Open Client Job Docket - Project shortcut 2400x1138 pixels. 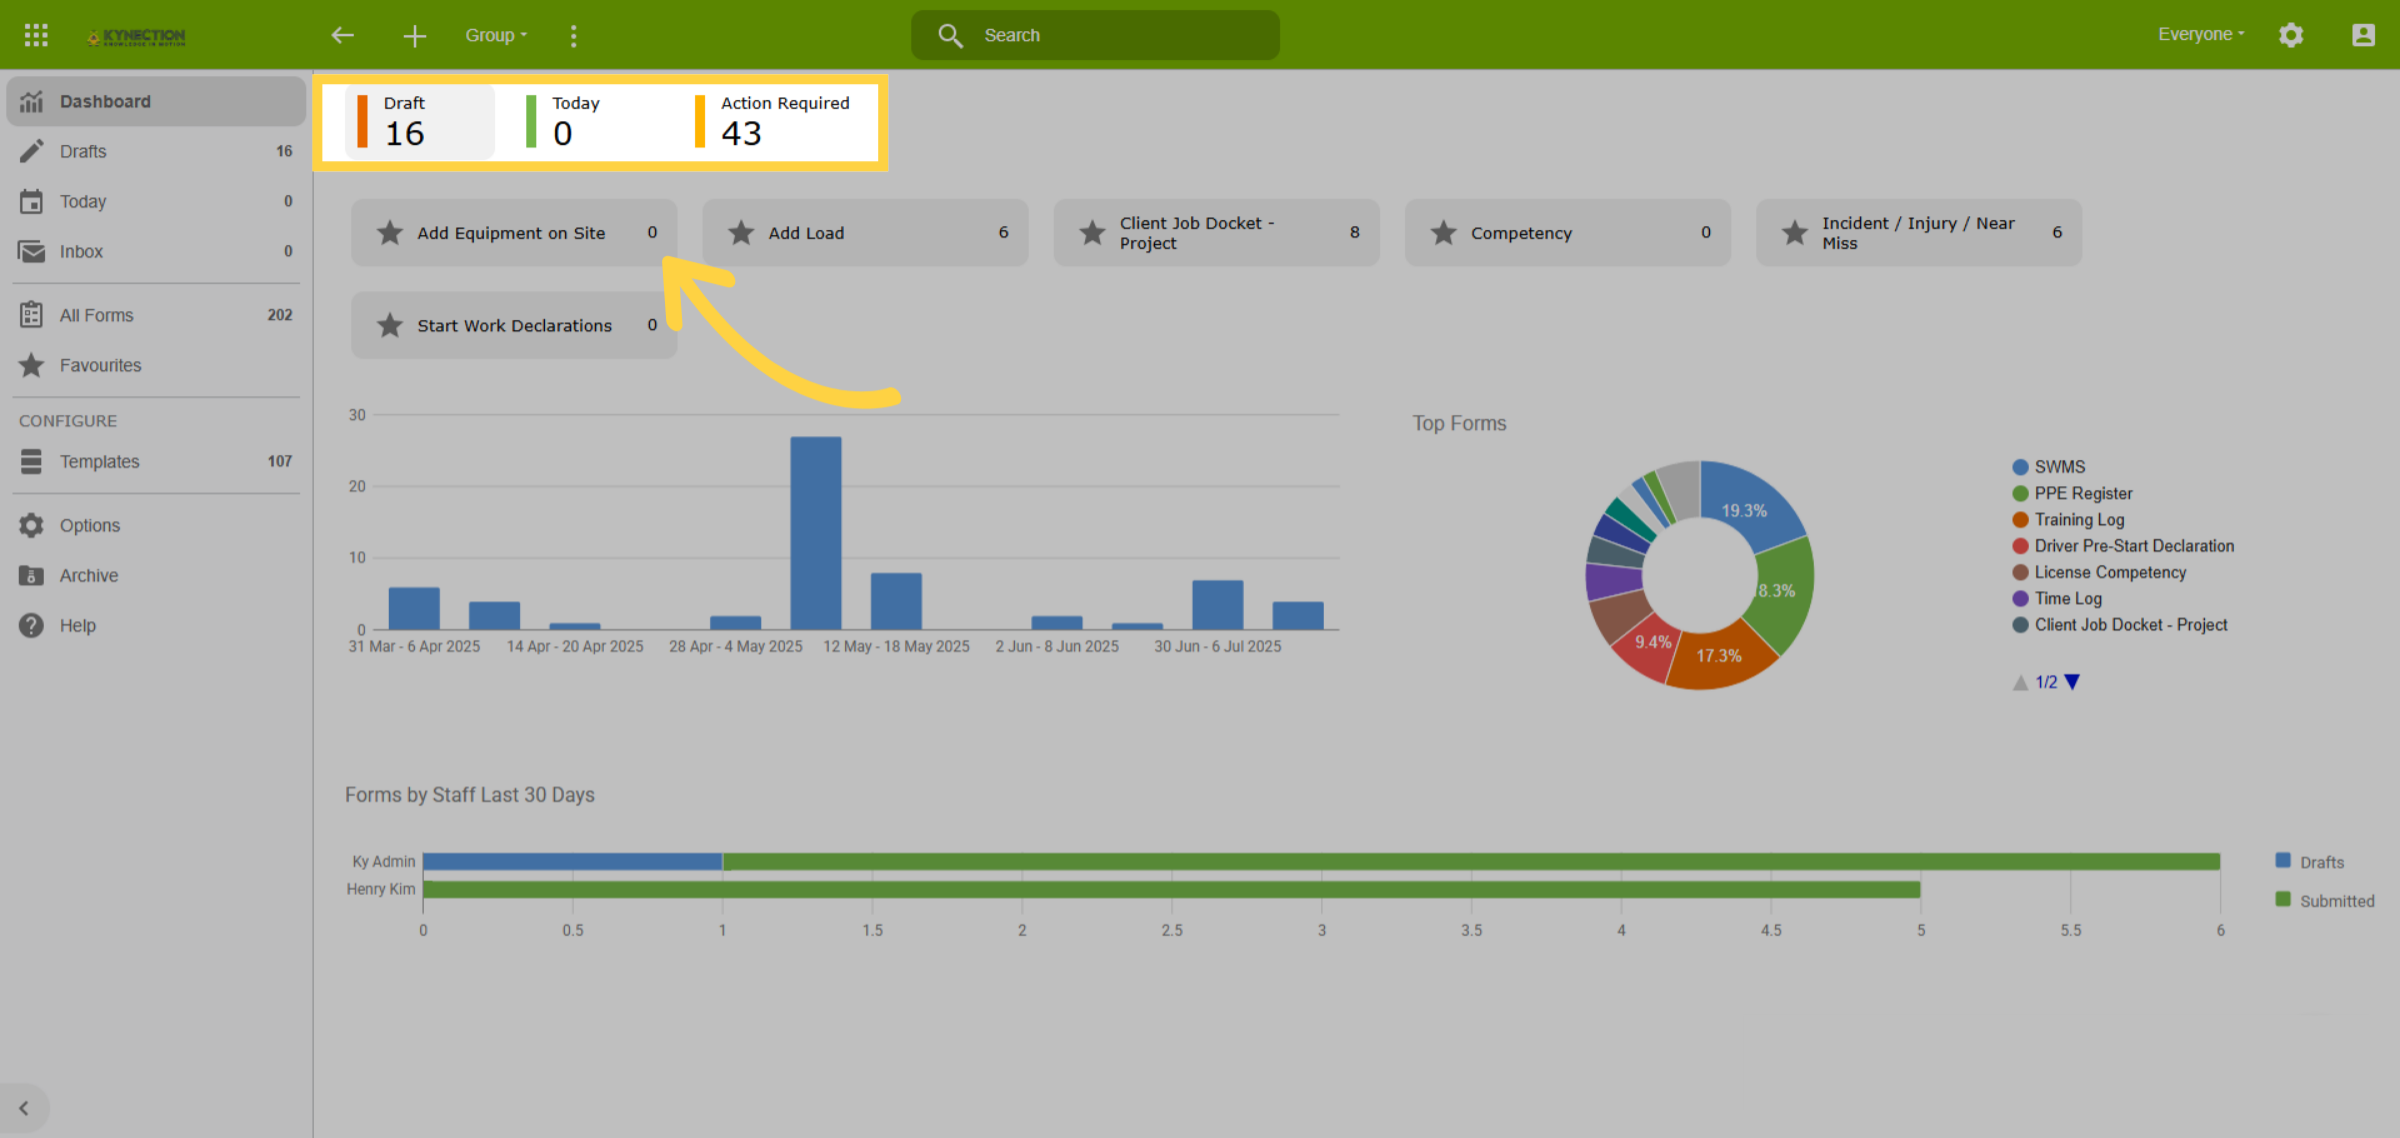1216,233
